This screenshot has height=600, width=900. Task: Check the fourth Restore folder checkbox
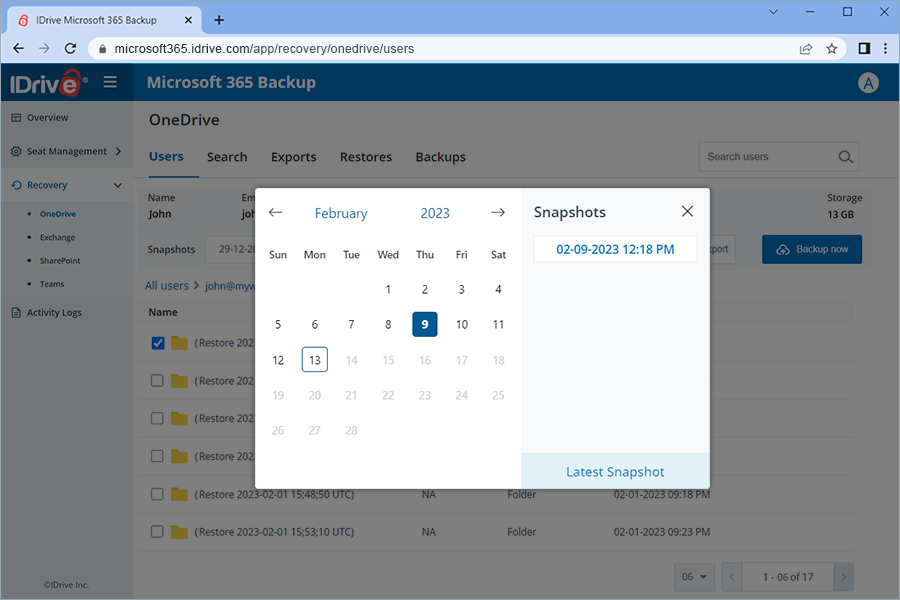tap(157, 456)
